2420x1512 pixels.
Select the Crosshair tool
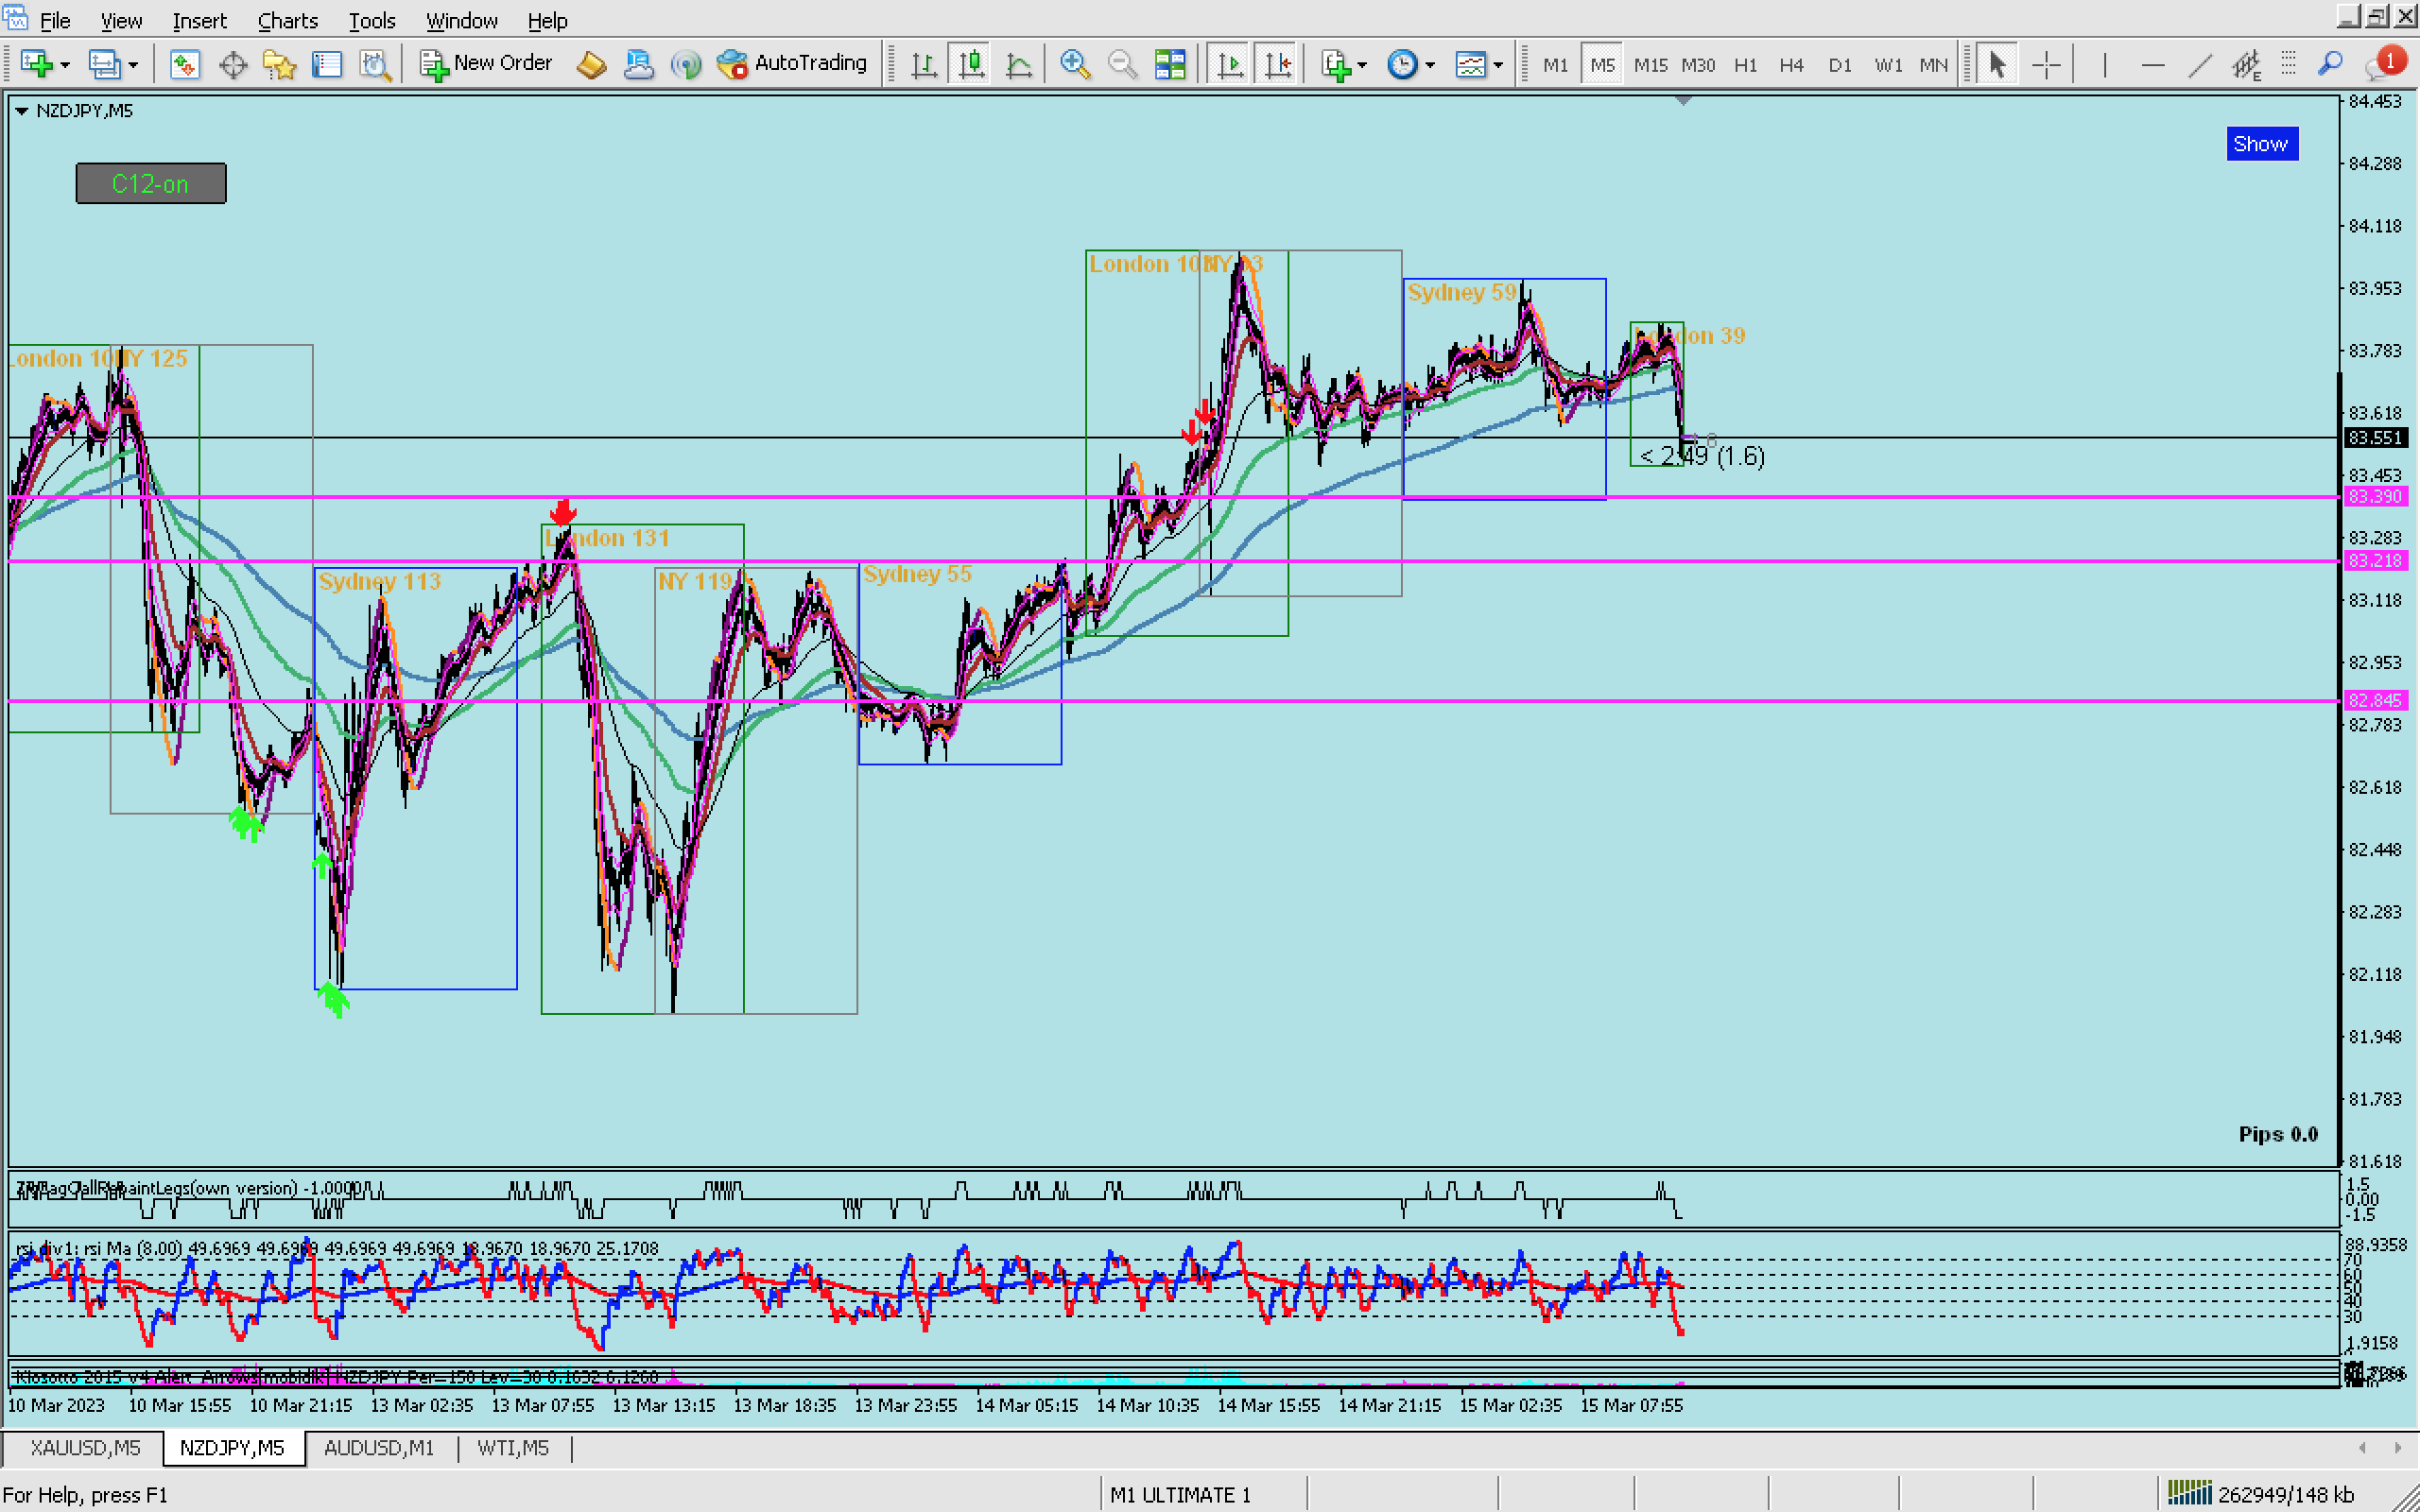point(2046,65)
